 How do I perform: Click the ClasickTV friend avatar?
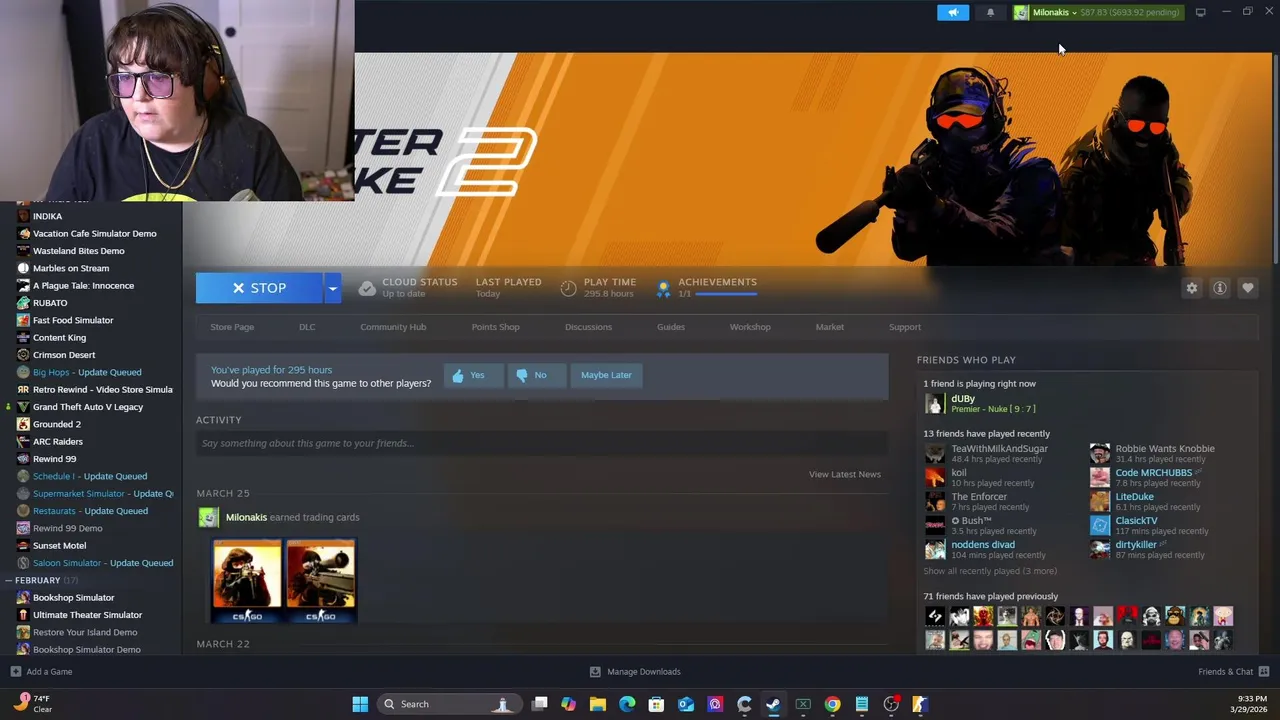(1099, 525)
